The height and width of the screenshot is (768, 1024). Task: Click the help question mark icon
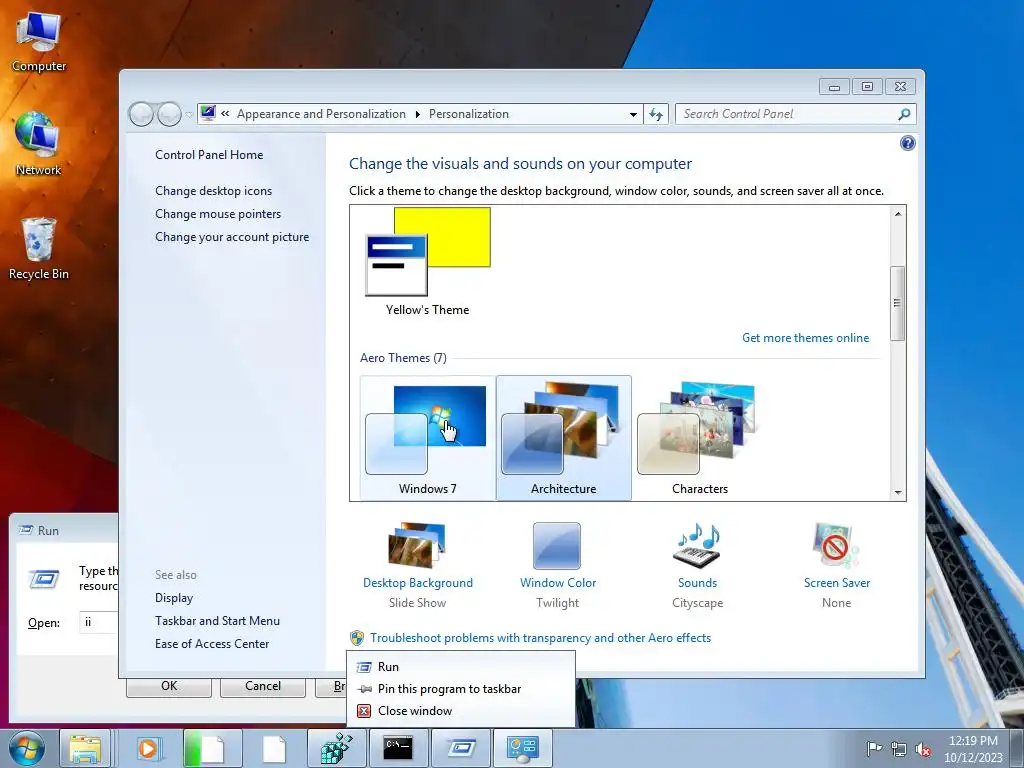pos(907,143)
